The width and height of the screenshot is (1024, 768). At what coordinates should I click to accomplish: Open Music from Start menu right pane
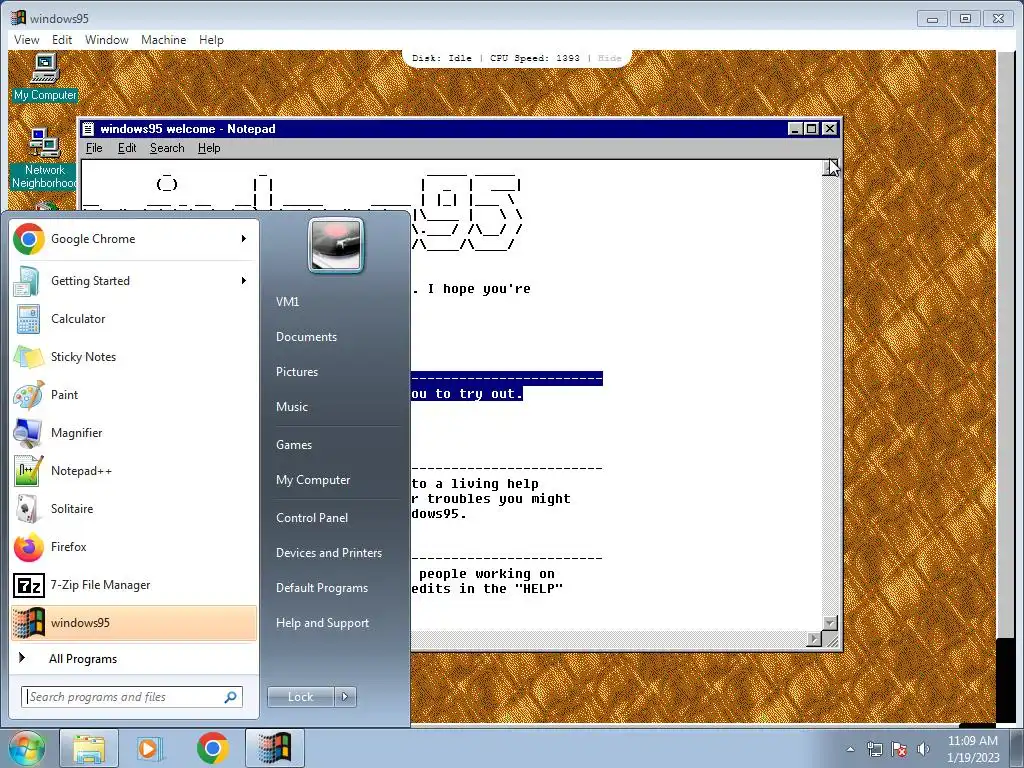pos(291,407)
